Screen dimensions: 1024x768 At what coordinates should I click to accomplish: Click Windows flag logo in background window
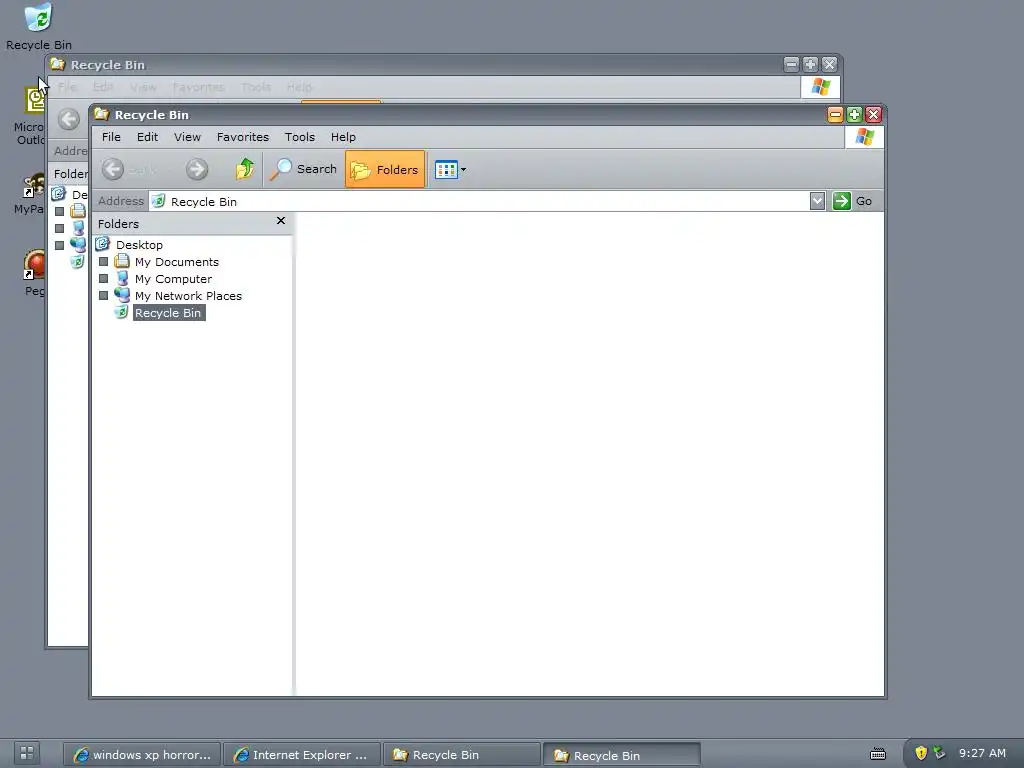point(820,87)
